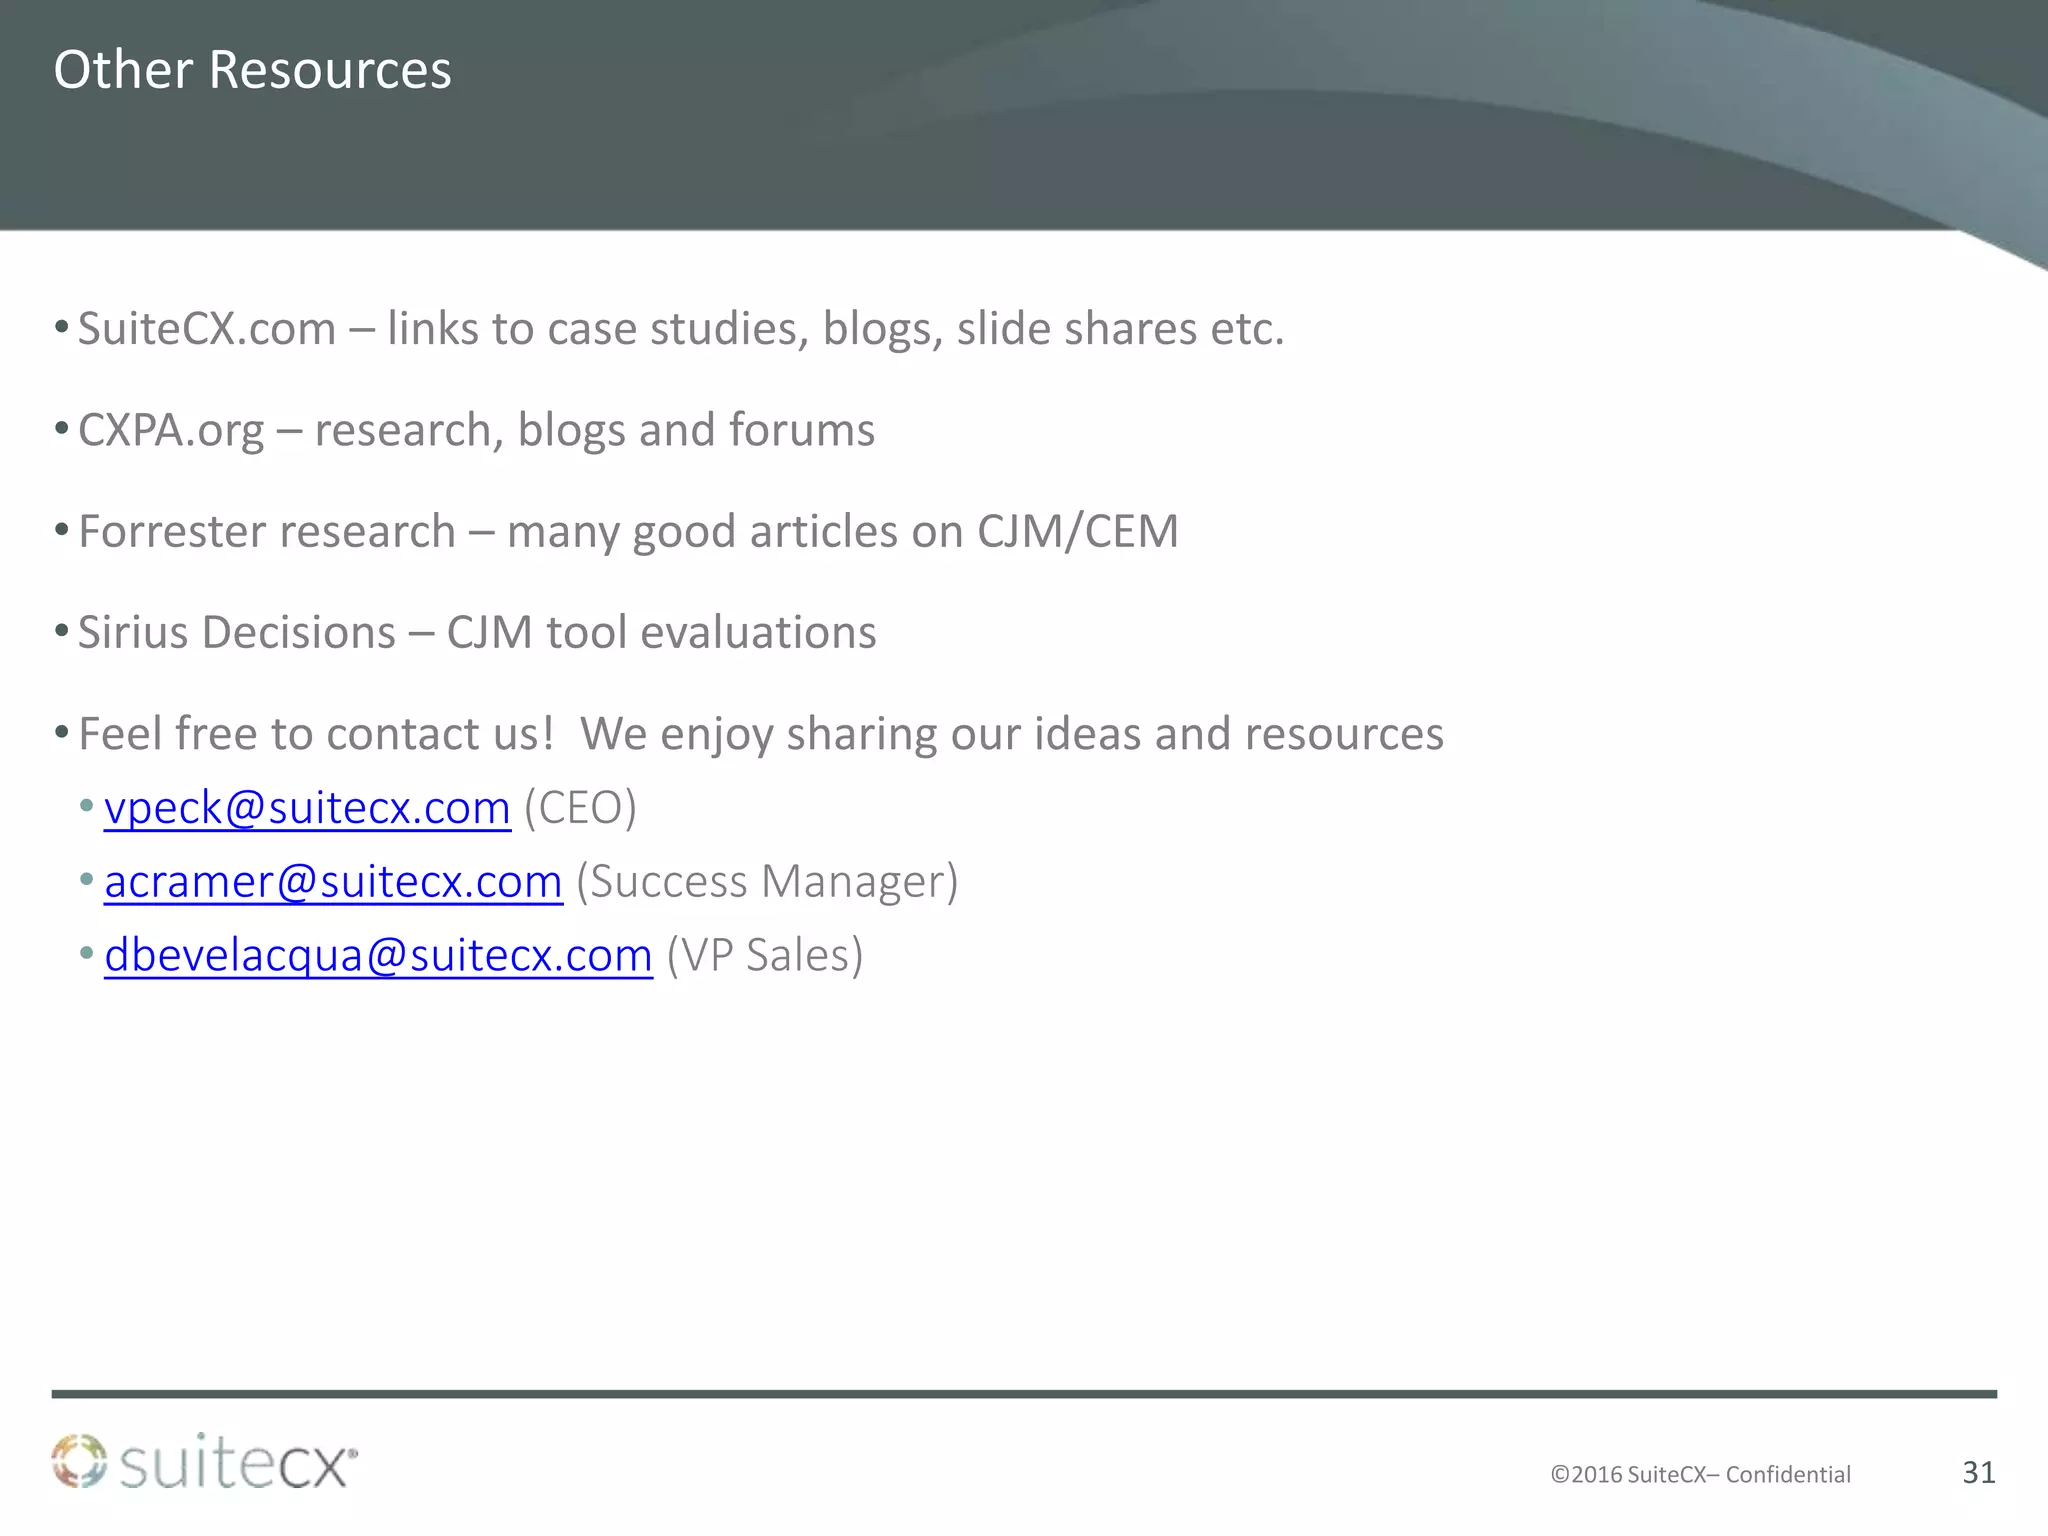
Task: Click the '(Success Manager)' label text
Action: coord(767,882)
